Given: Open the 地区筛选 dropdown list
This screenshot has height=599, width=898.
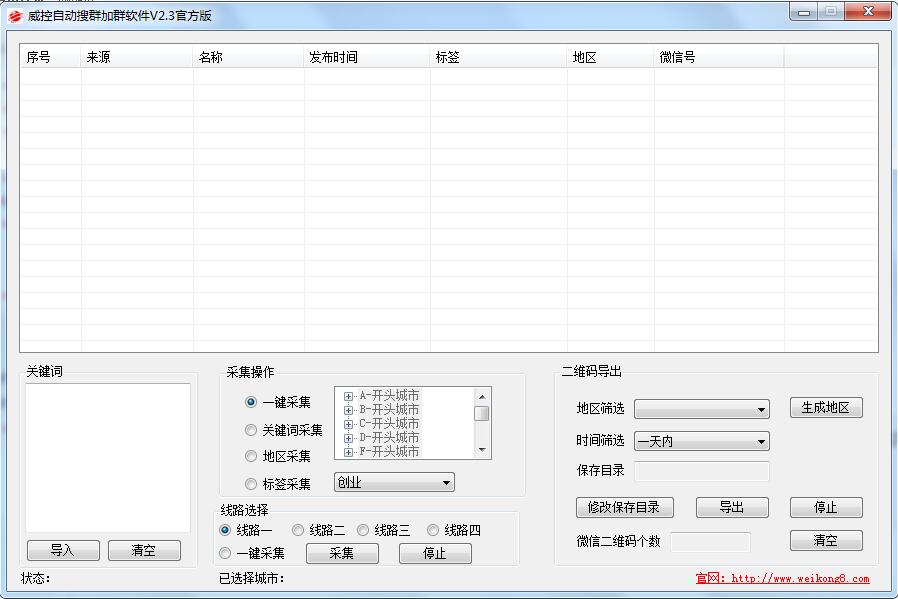Looking at the screenshot, I should 701,409.
